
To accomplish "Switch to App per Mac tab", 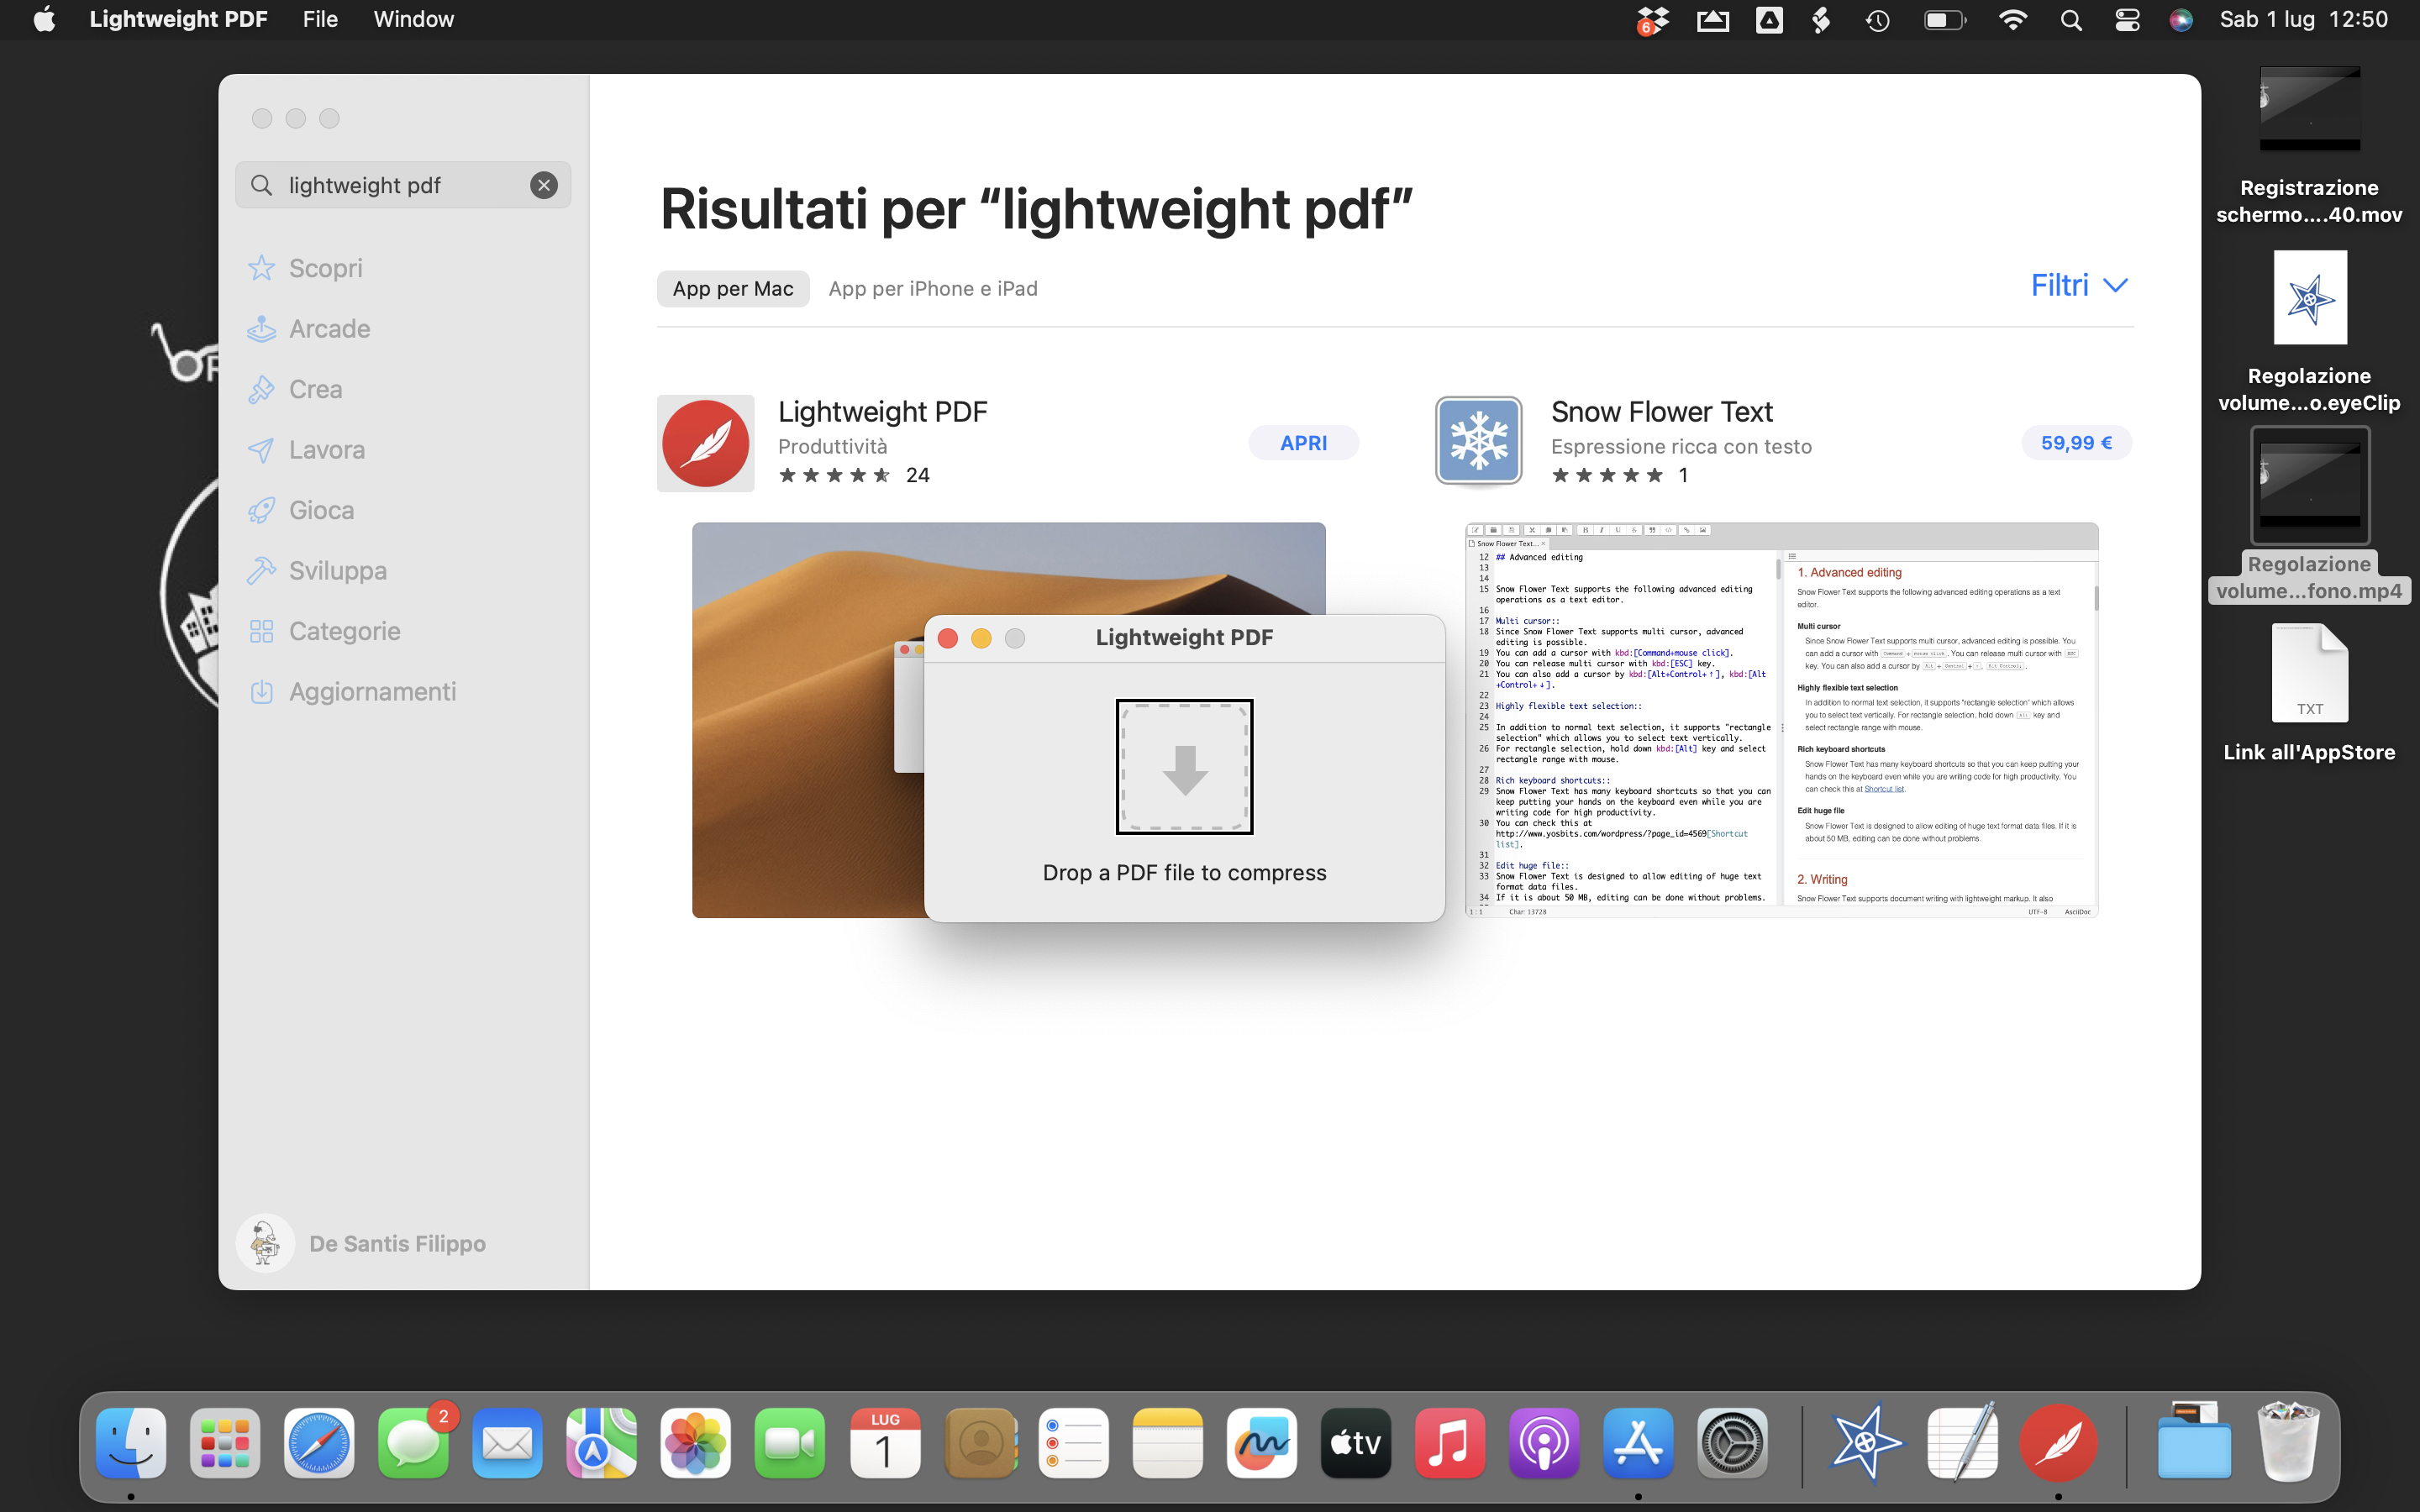I will [733, 289].
